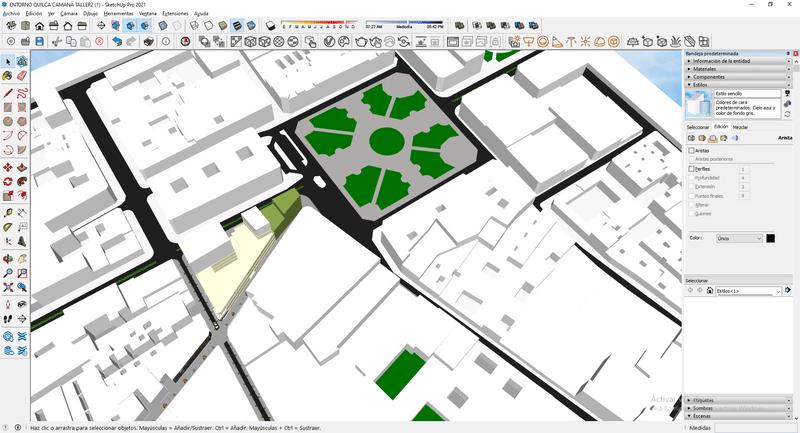Check the Aristas checkbox
Image resolution: width=800 pixels, height=433 pixels.
click(692, 150)
